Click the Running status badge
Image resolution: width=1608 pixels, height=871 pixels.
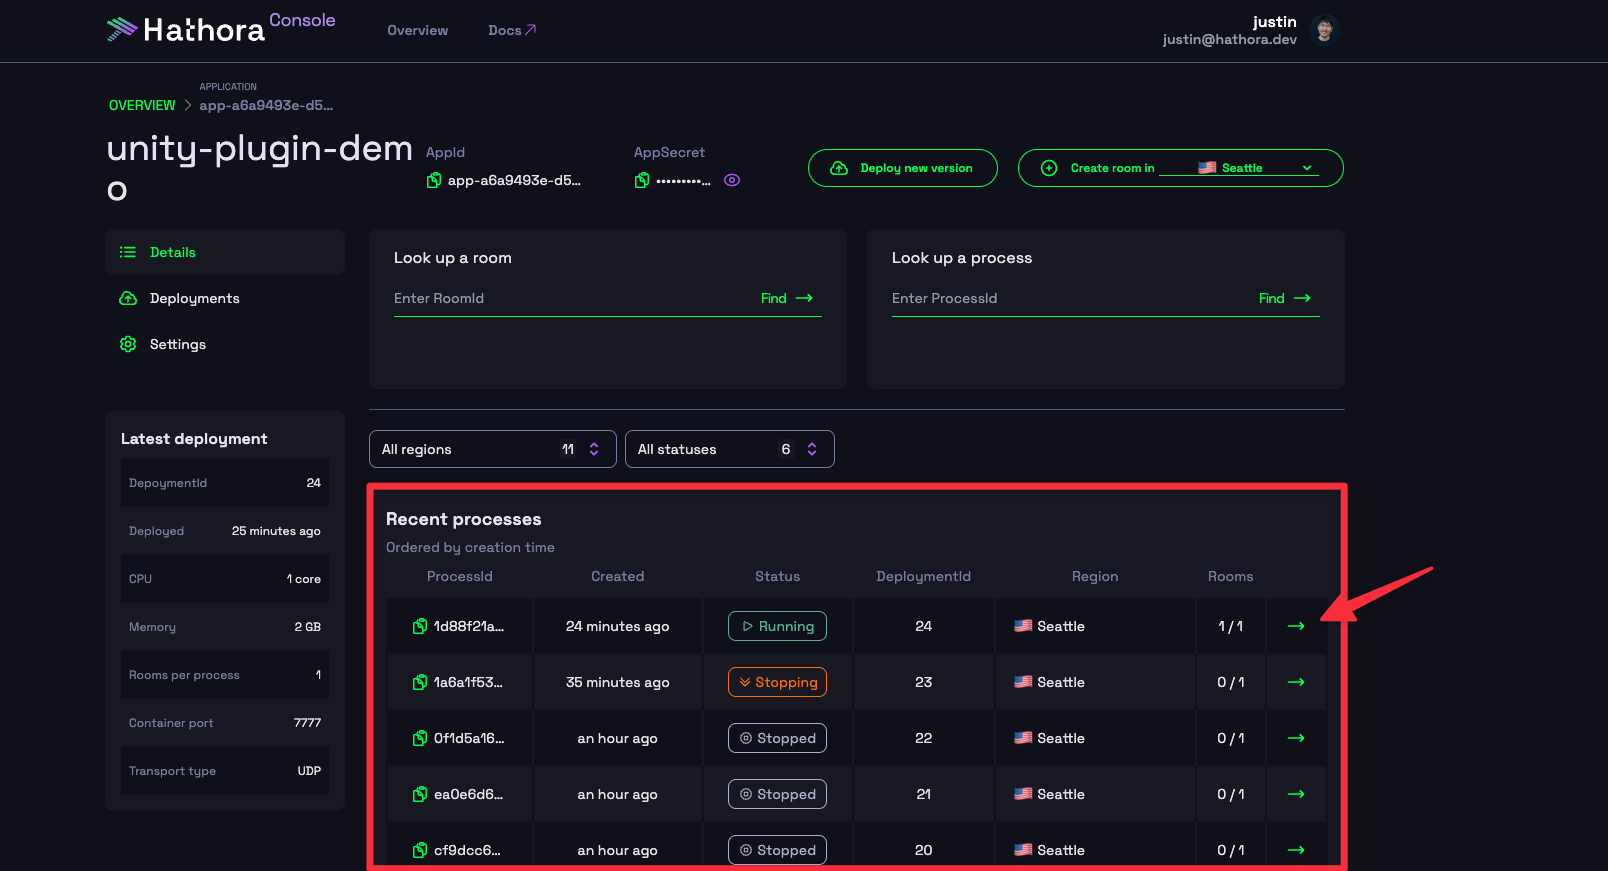[777, 626]
